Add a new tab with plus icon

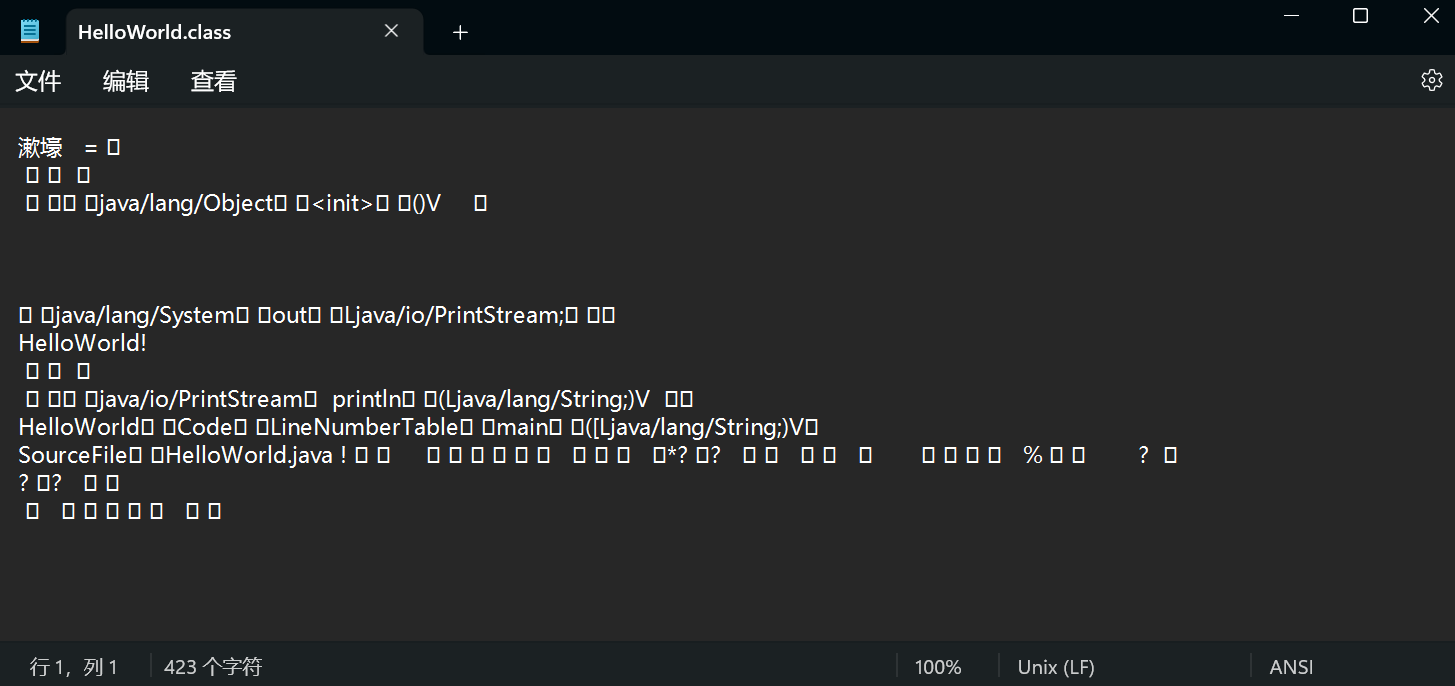tap(460, 32)
